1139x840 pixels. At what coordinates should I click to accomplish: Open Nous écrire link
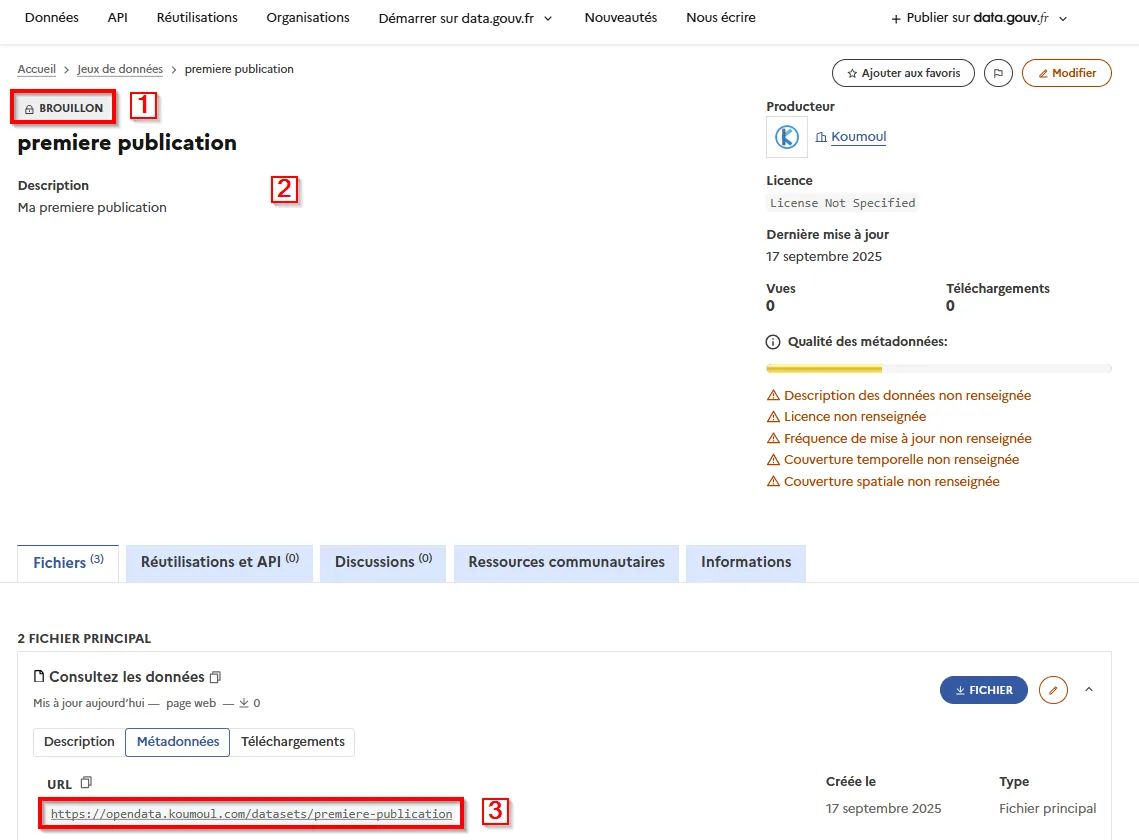pyautogui.click(x=721, y=17)
